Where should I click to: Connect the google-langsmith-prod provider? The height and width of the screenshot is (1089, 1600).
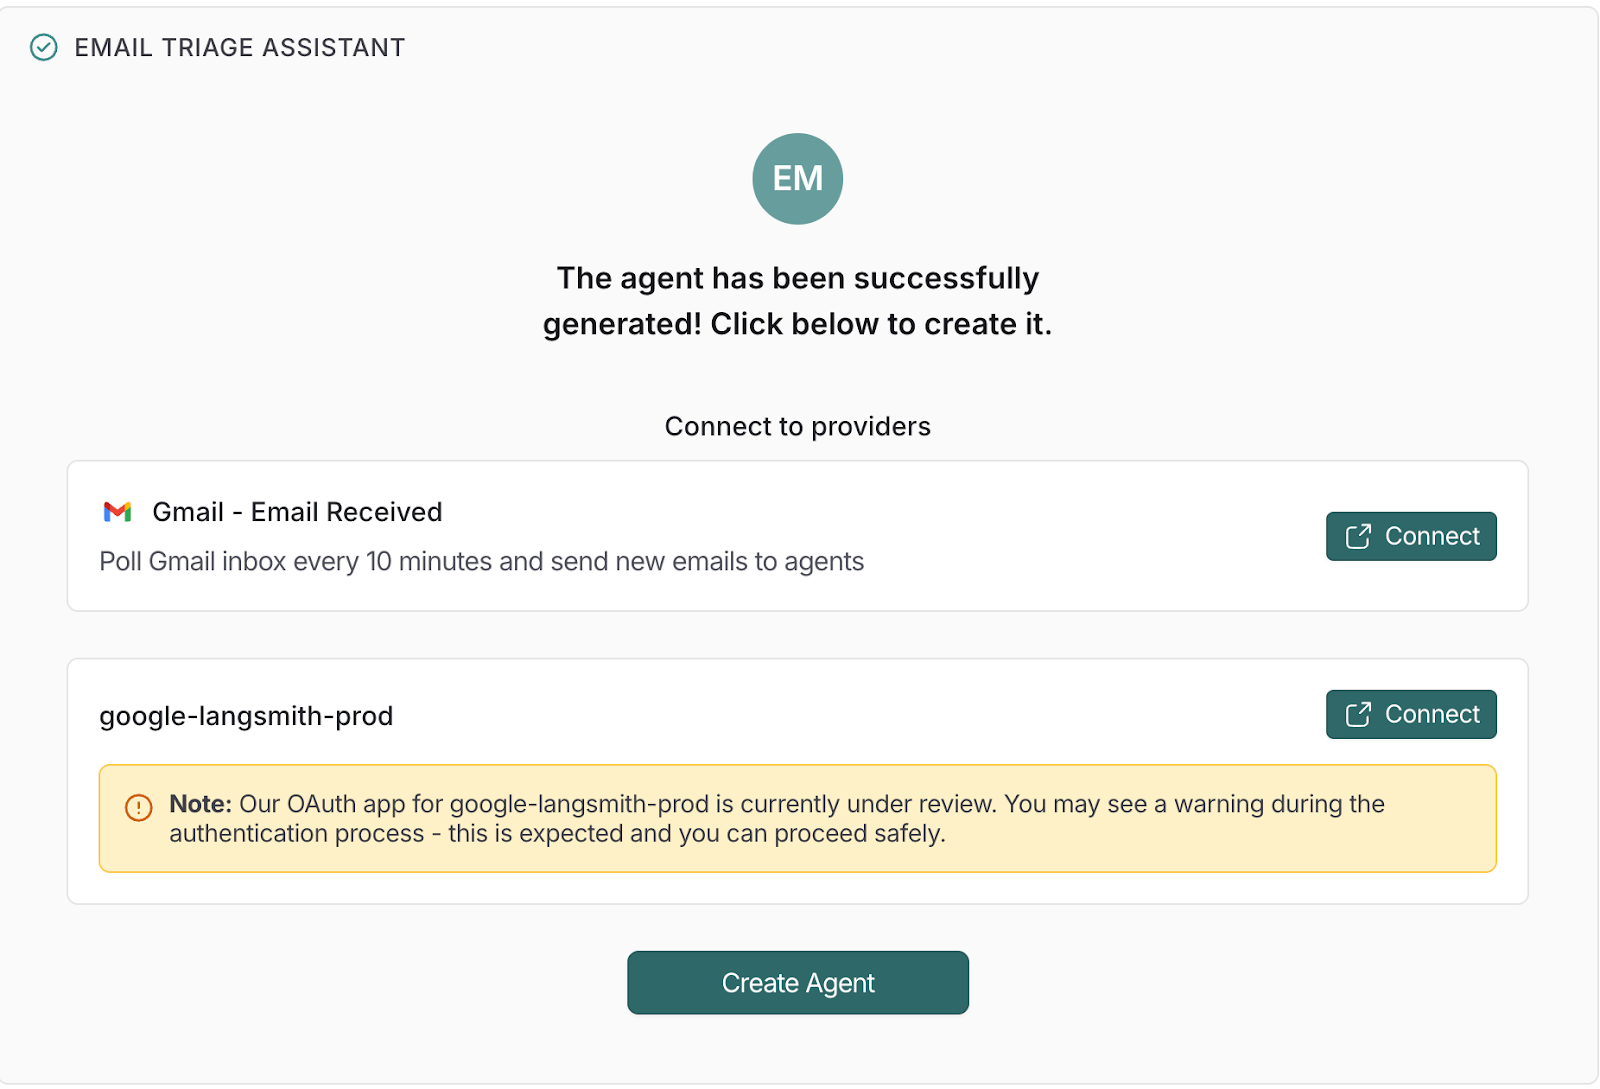[1410, 714]
